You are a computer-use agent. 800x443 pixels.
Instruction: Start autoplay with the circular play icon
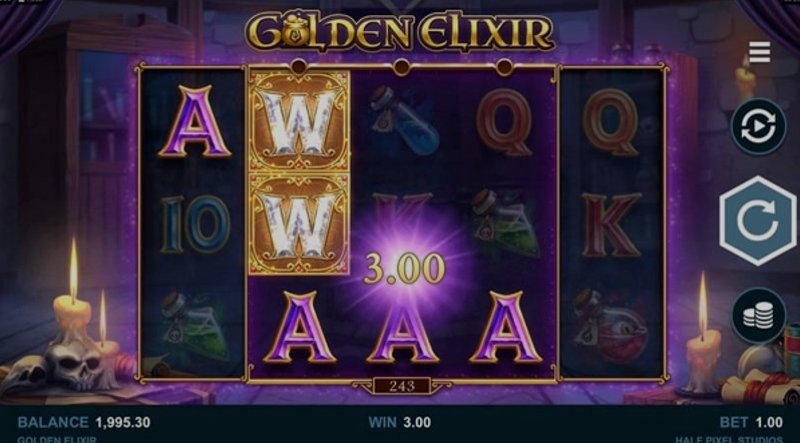point(758,126)
